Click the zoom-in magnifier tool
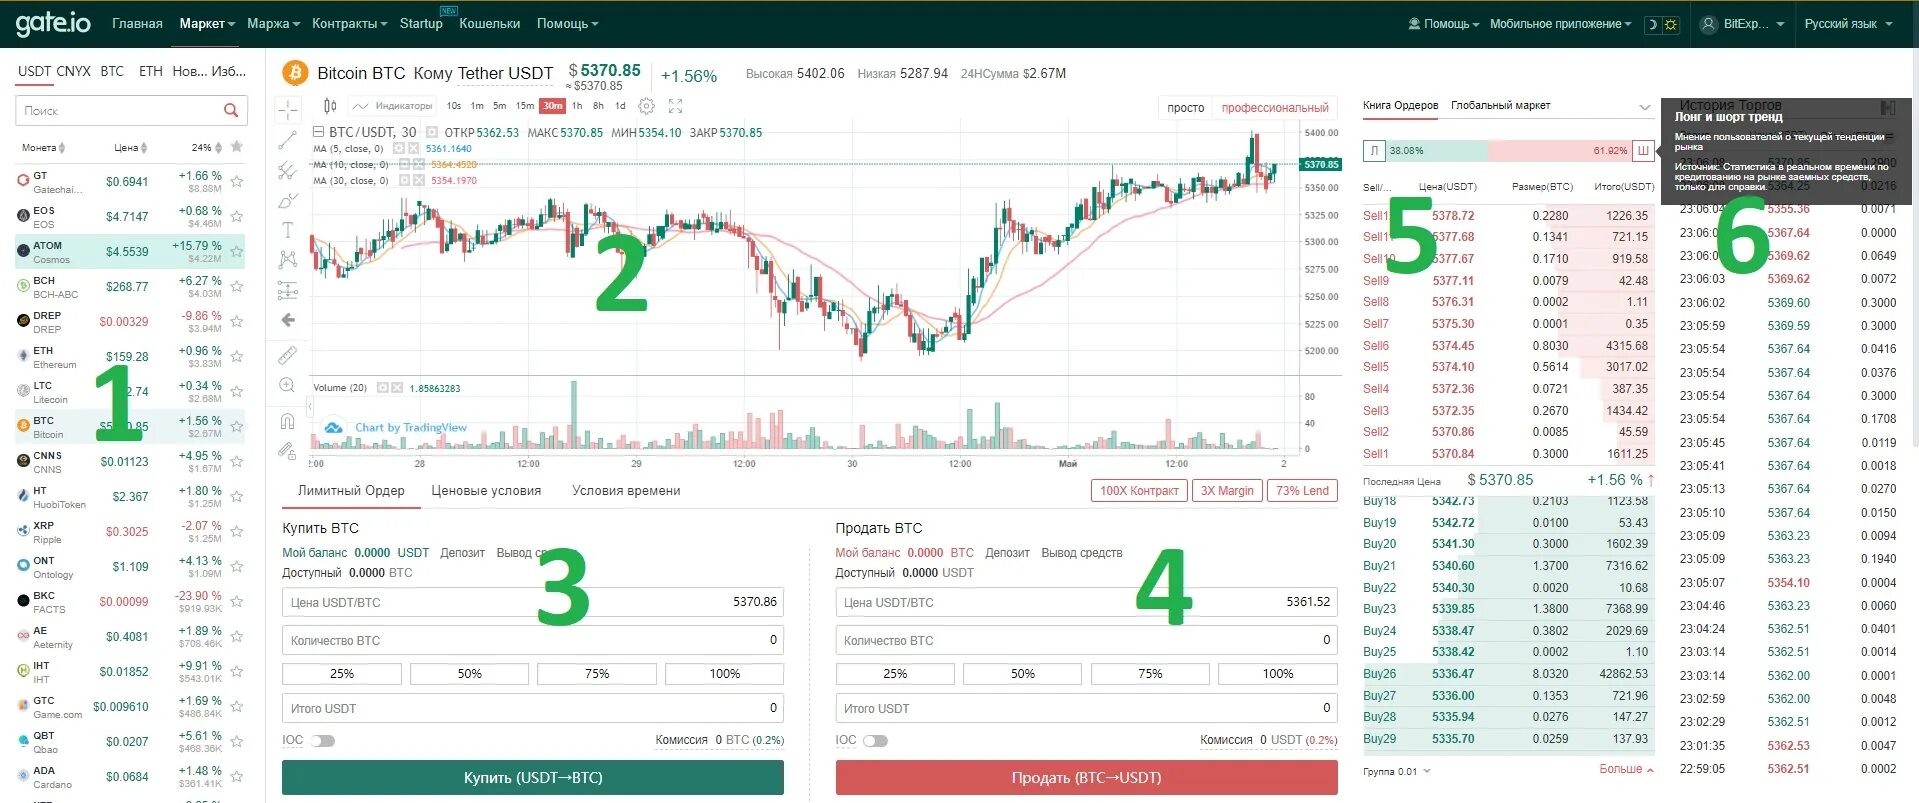The width and height of the screenshot is (1919, 803). [288, 385]
